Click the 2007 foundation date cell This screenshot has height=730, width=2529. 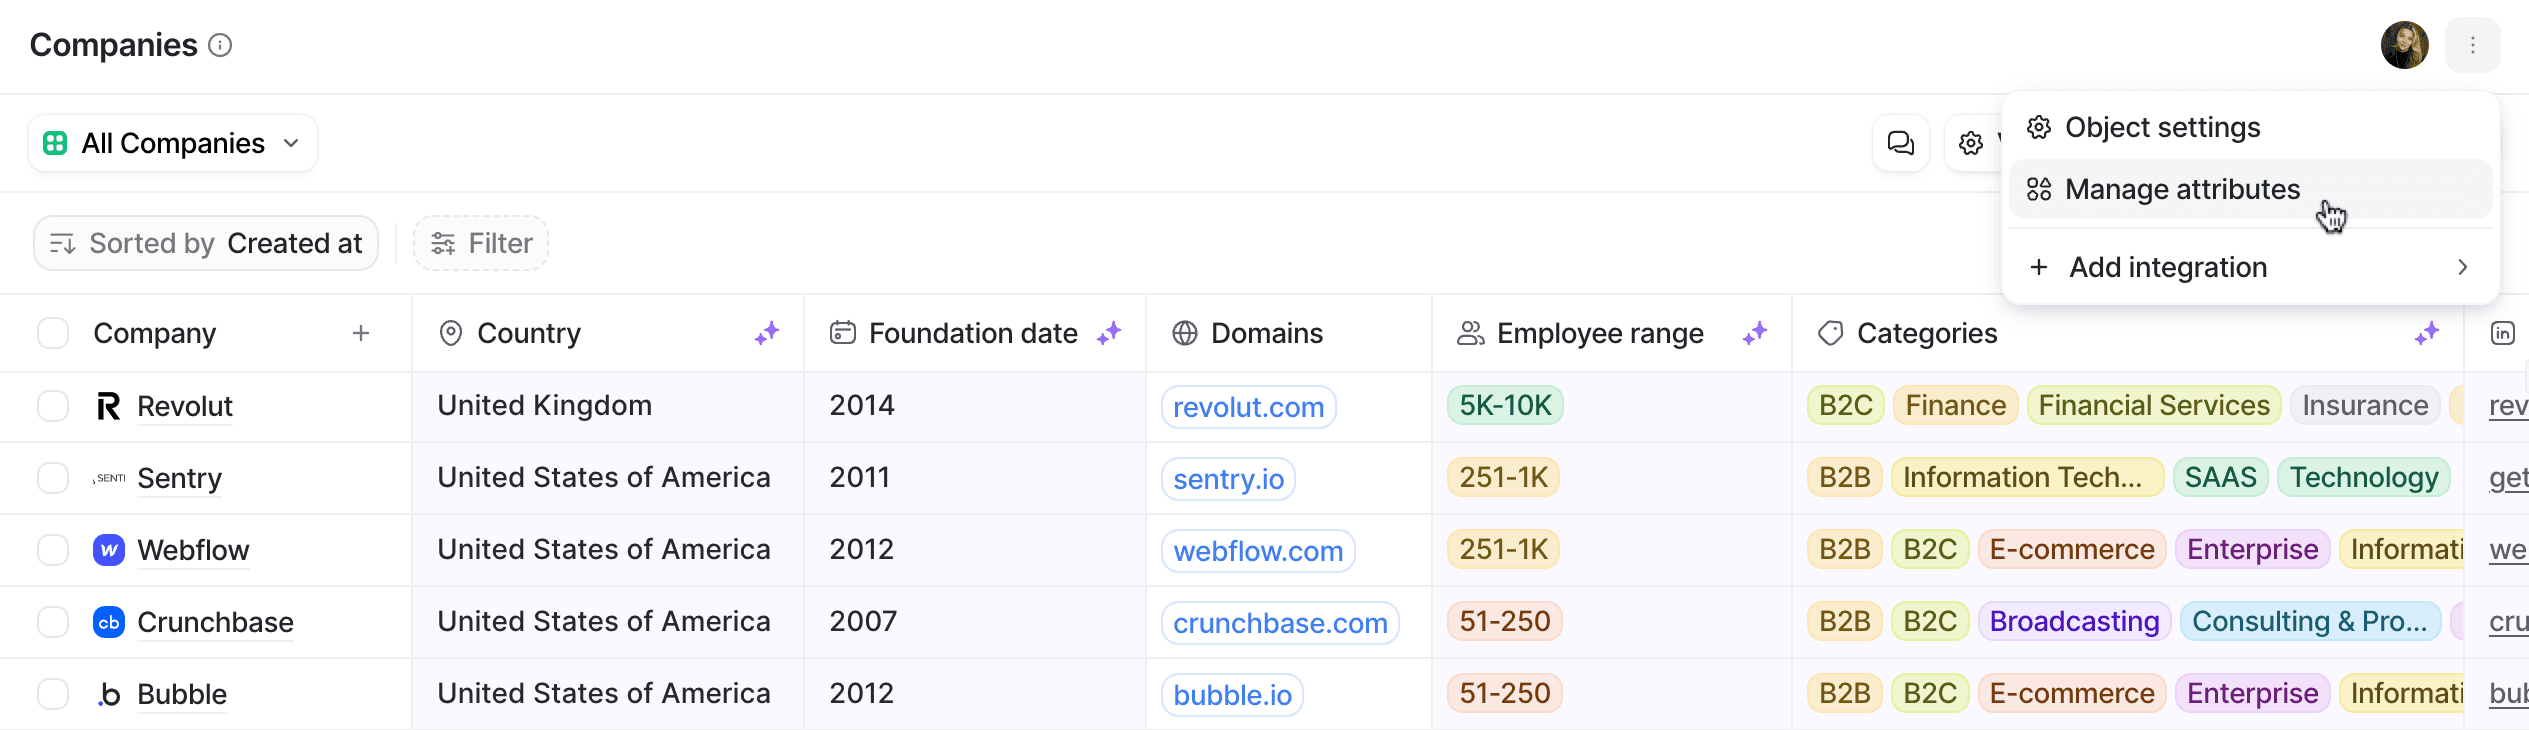pyautogui.click(x=975, y=622)
